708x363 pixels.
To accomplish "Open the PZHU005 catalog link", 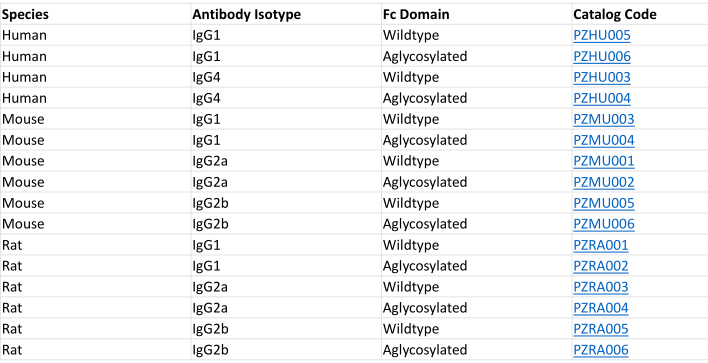I will tap(602, 35).
